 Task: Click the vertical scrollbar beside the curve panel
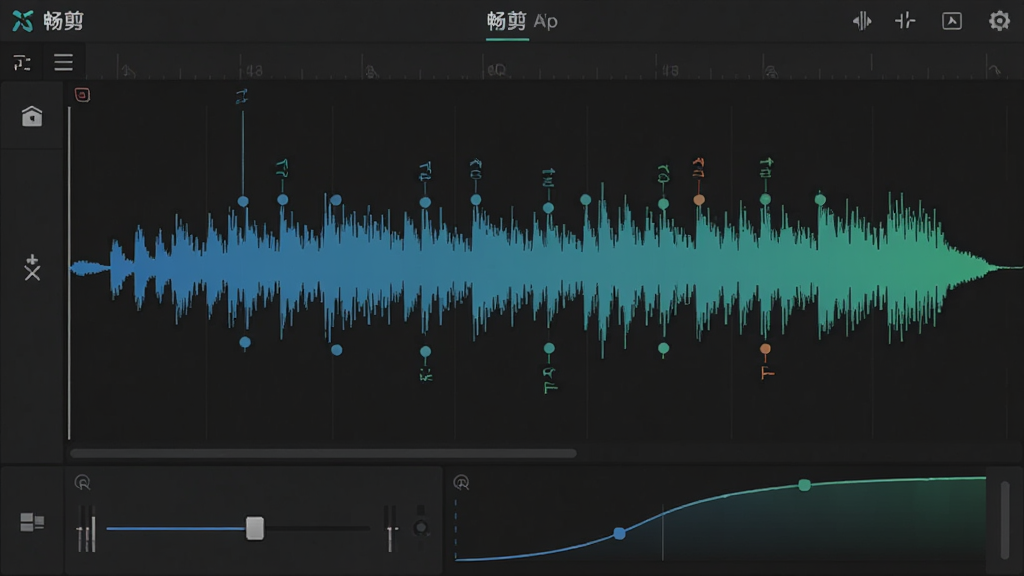pos(1005,520)
